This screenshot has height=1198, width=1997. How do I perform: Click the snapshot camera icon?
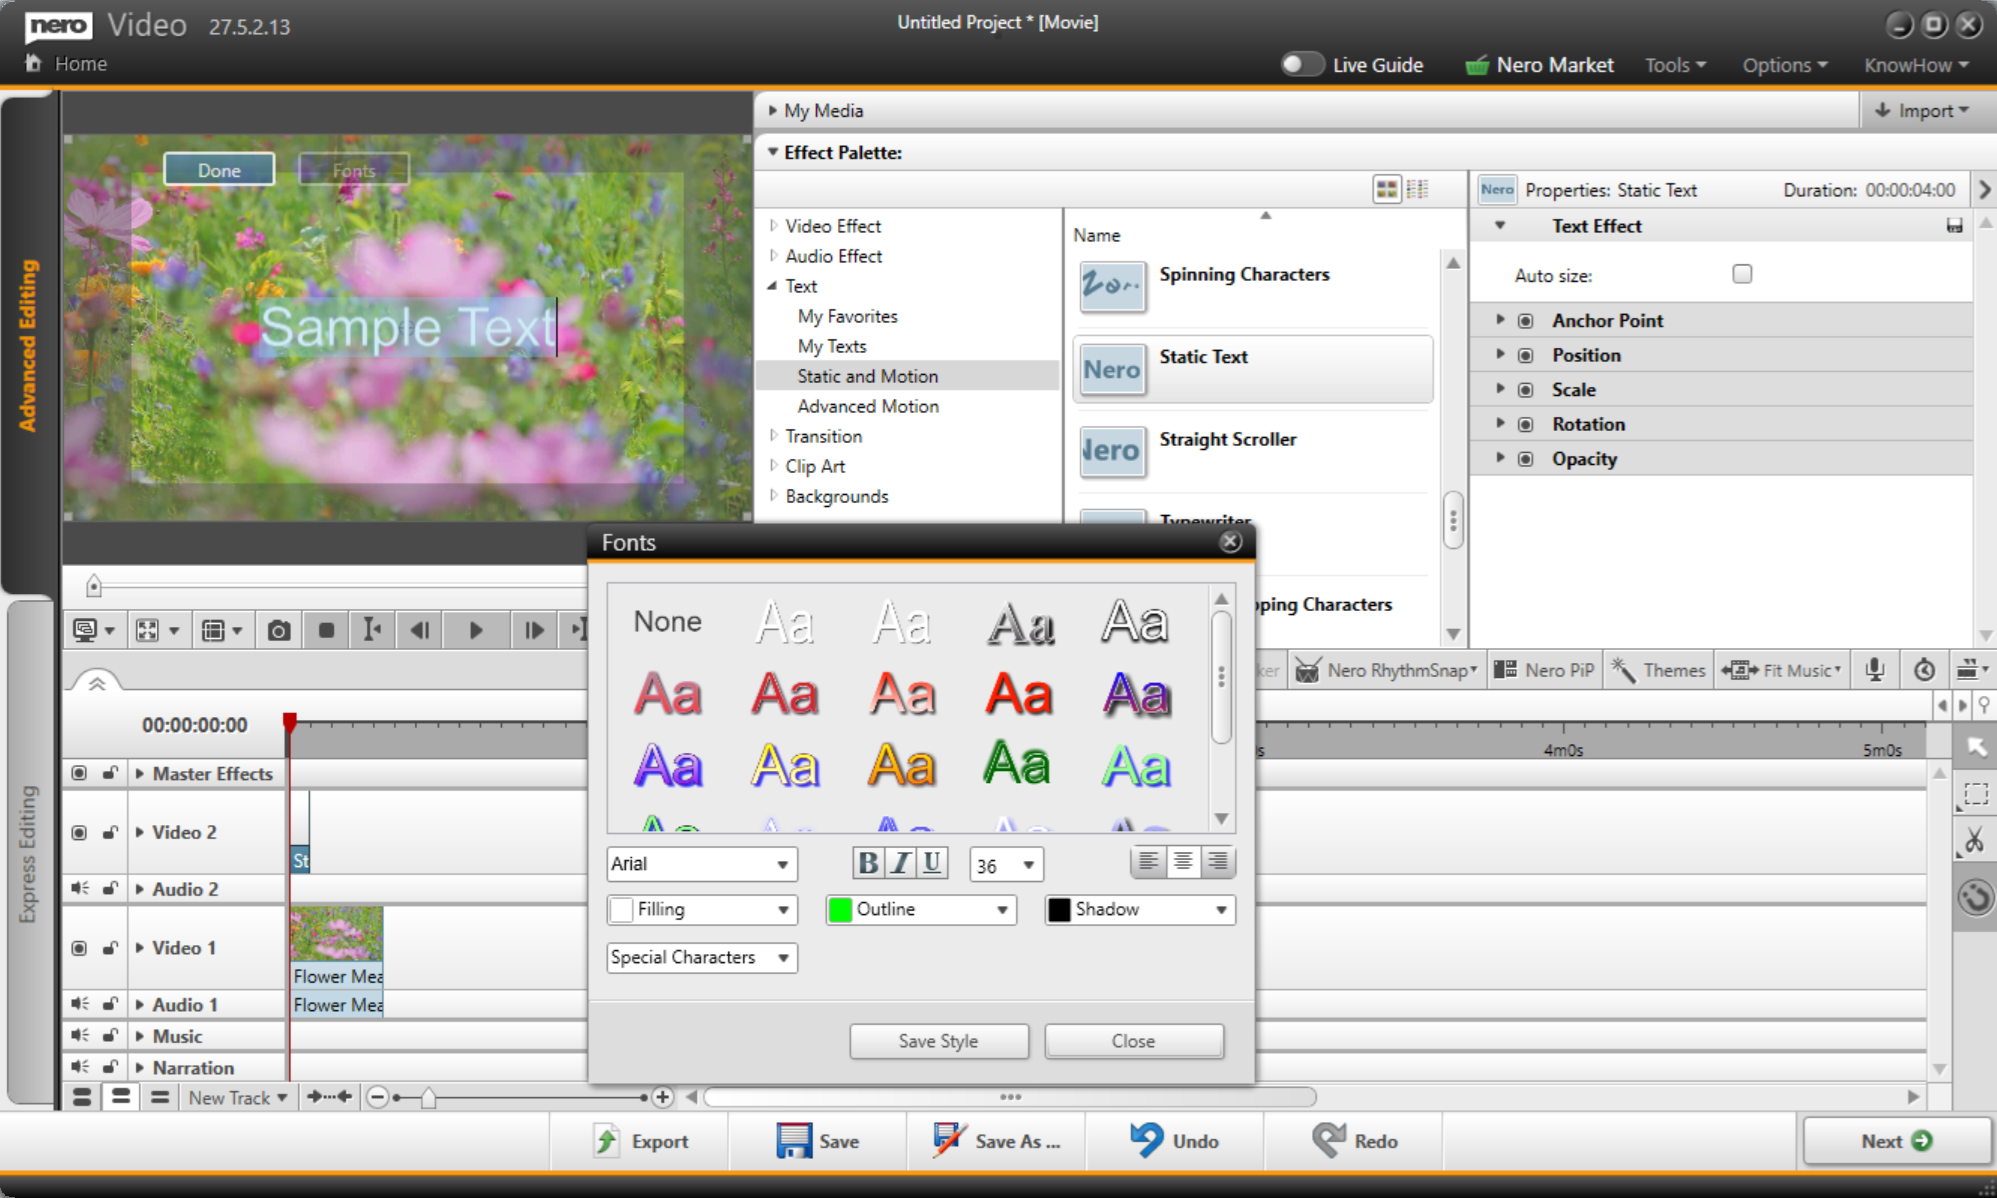(278, 630)
